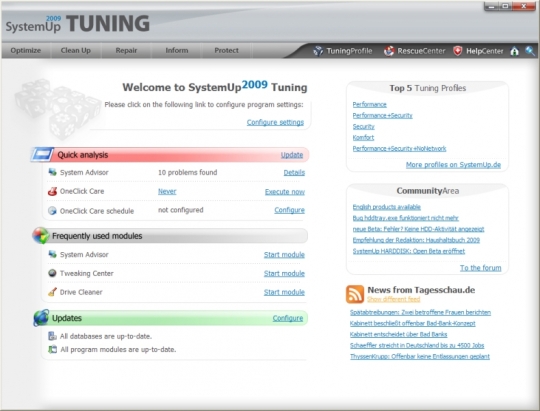Viewport: 540px width, 411px height.
Task: Click Show different feed link
Action: pyautogui.click(x=394, y=299)
